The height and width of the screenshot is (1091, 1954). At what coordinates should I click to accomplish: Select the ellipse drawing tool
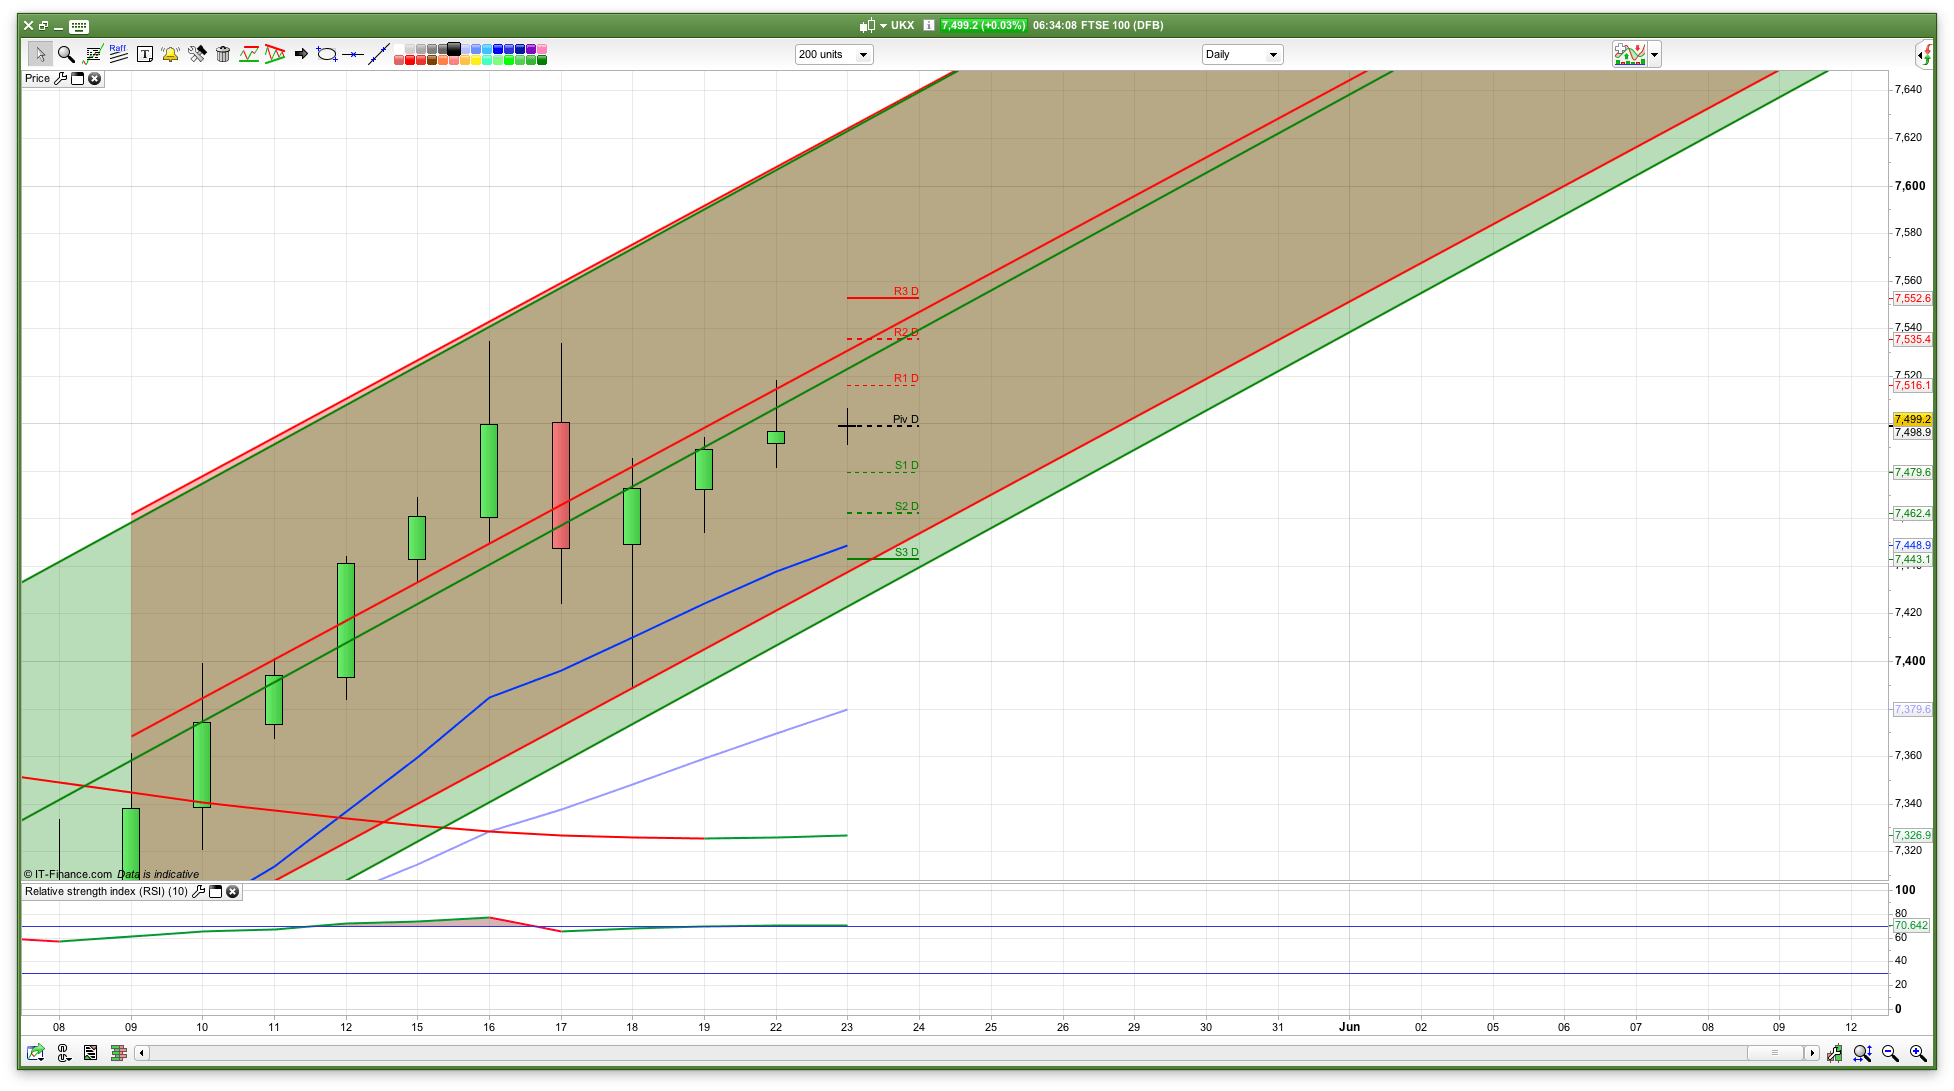(x=327, y=54)
